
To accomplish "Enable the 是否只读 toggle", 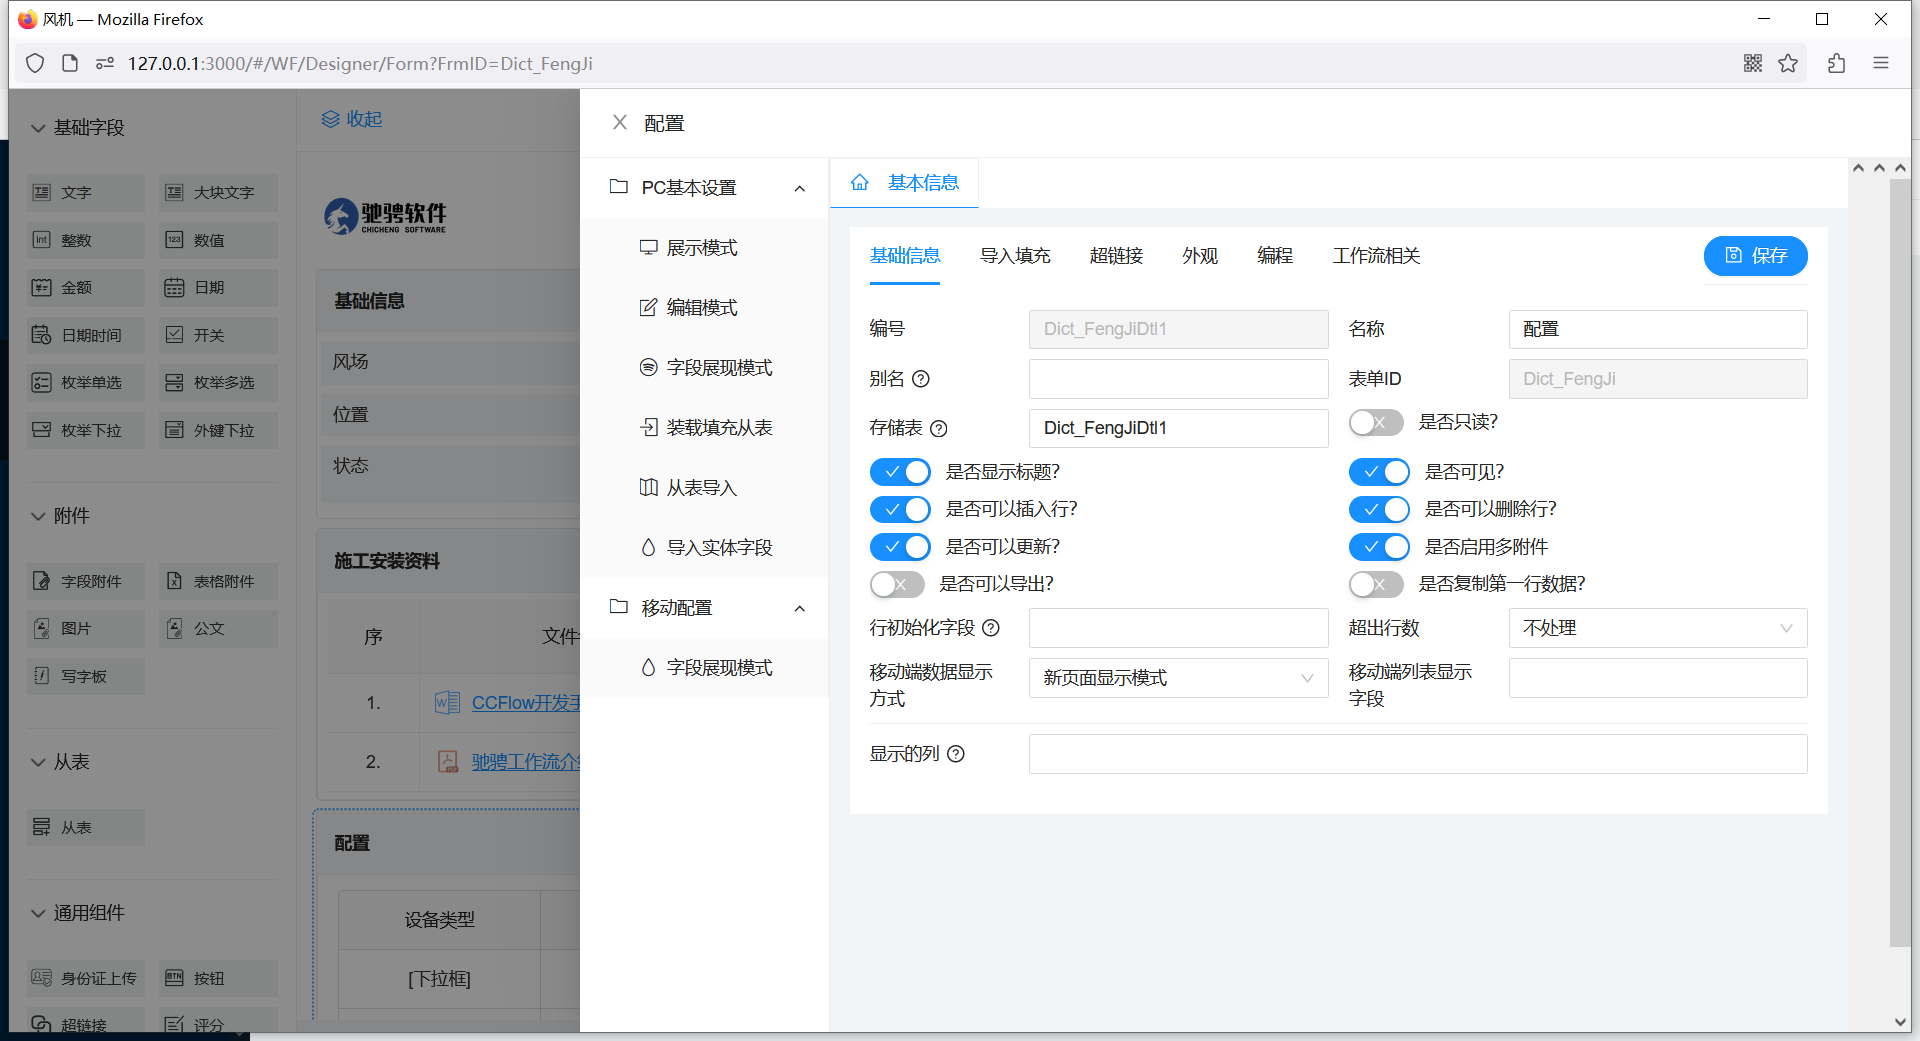I will click(x=1376, y=423).
